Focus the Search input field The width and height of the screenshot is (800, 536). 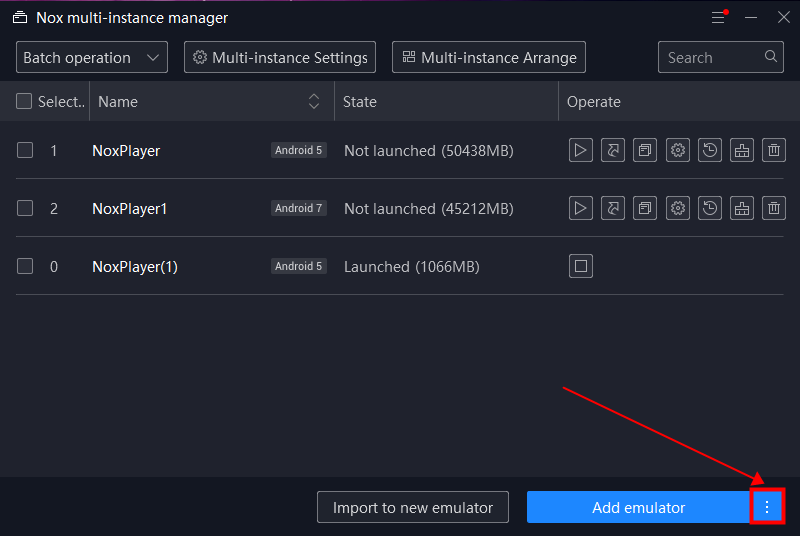tap(710, 58)
